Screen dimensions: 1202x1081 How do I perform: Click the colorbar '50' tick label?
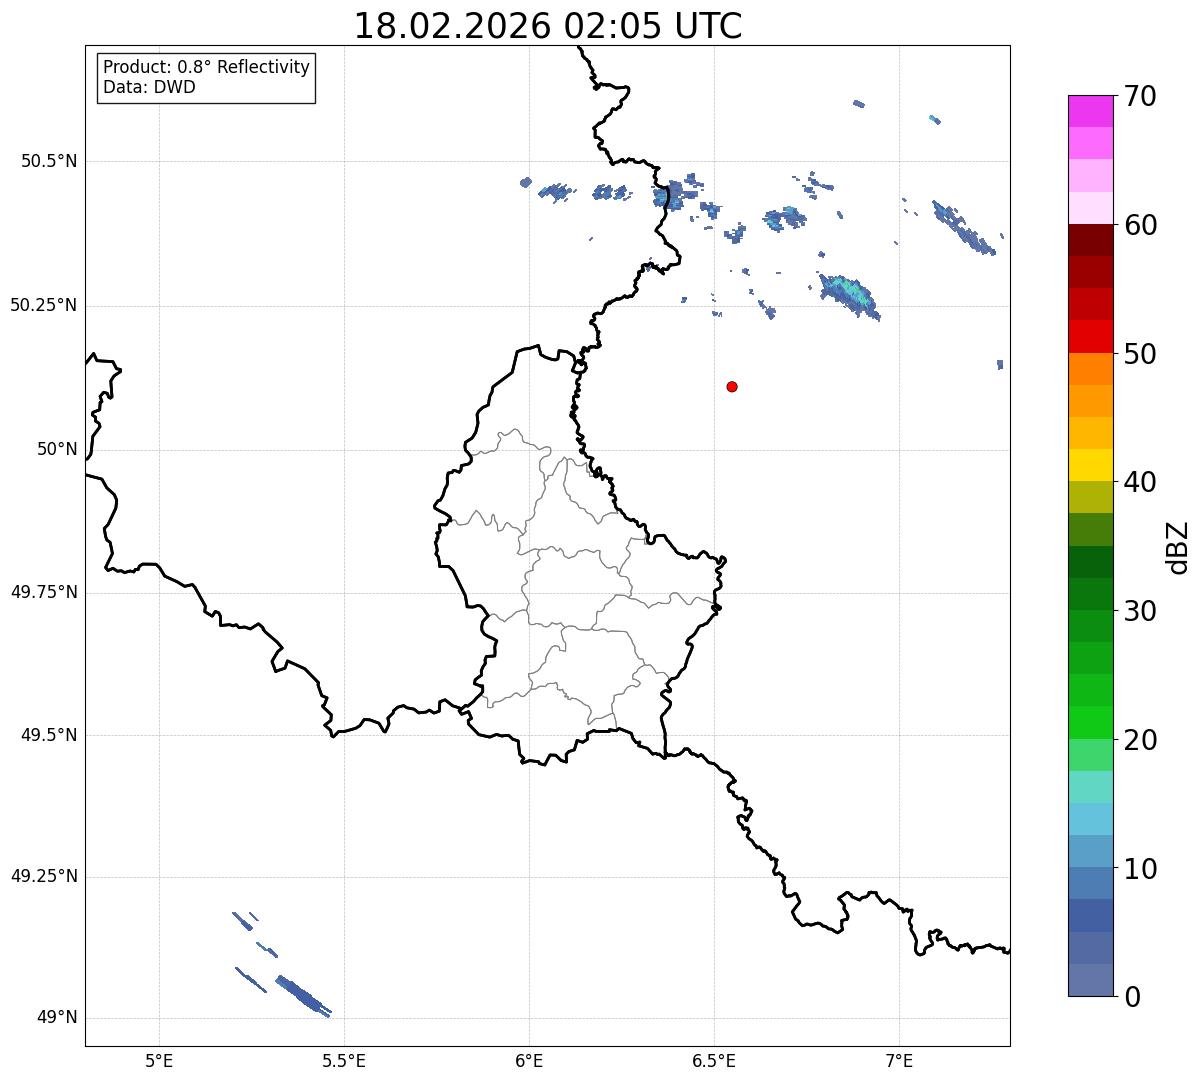click(1140, 354)
